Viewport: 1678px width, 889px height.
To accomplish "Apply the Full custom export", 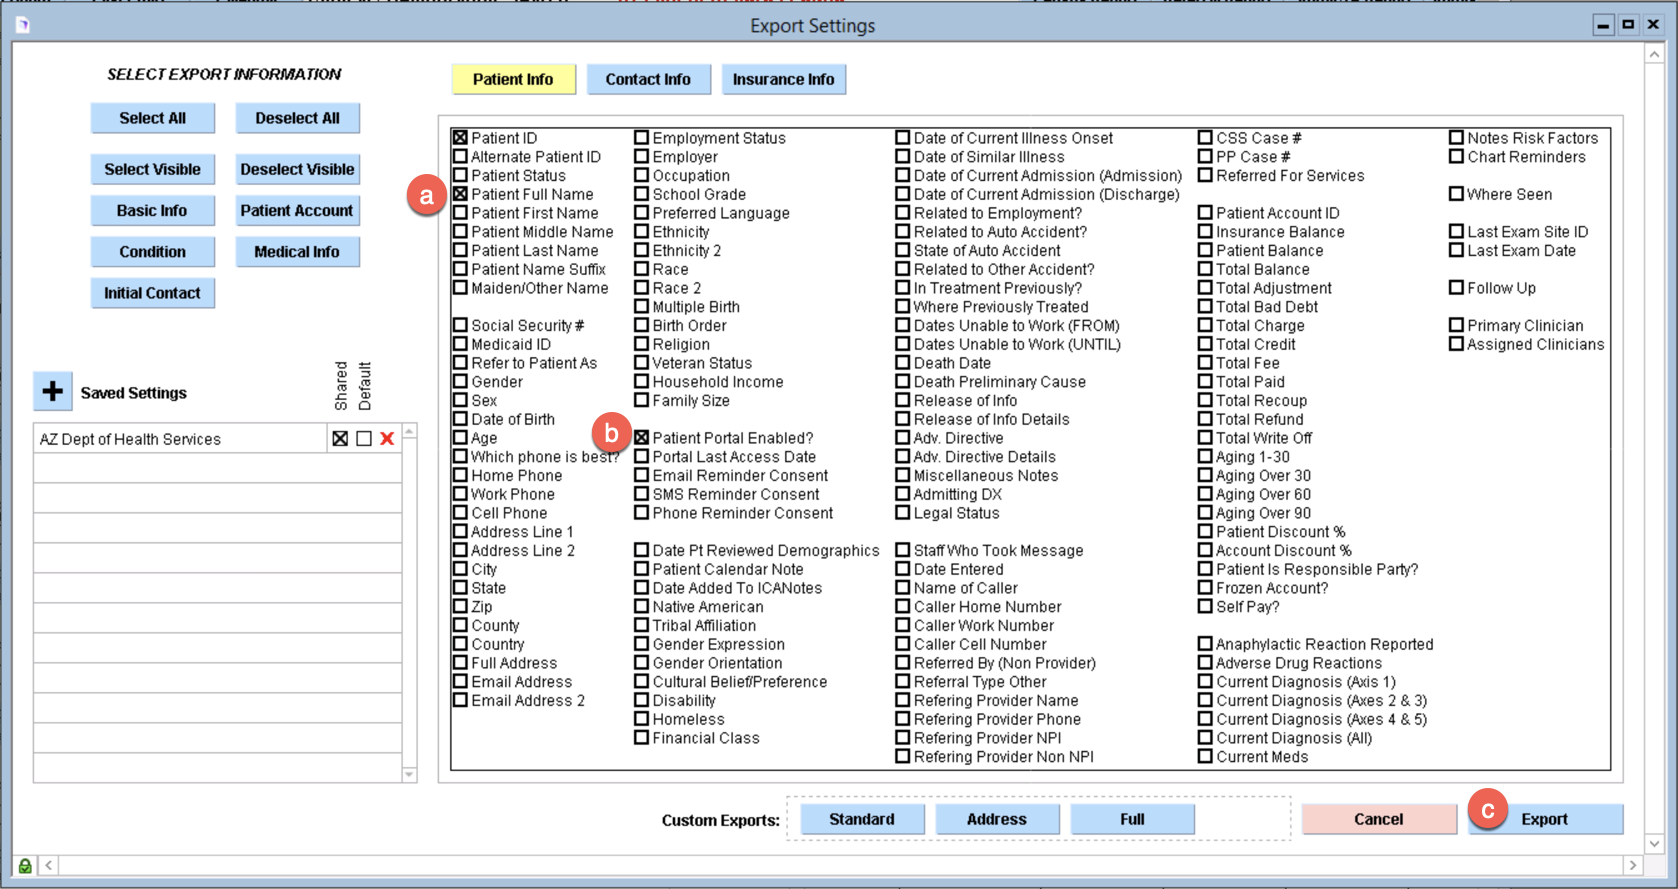I will tap(1132, 819).
